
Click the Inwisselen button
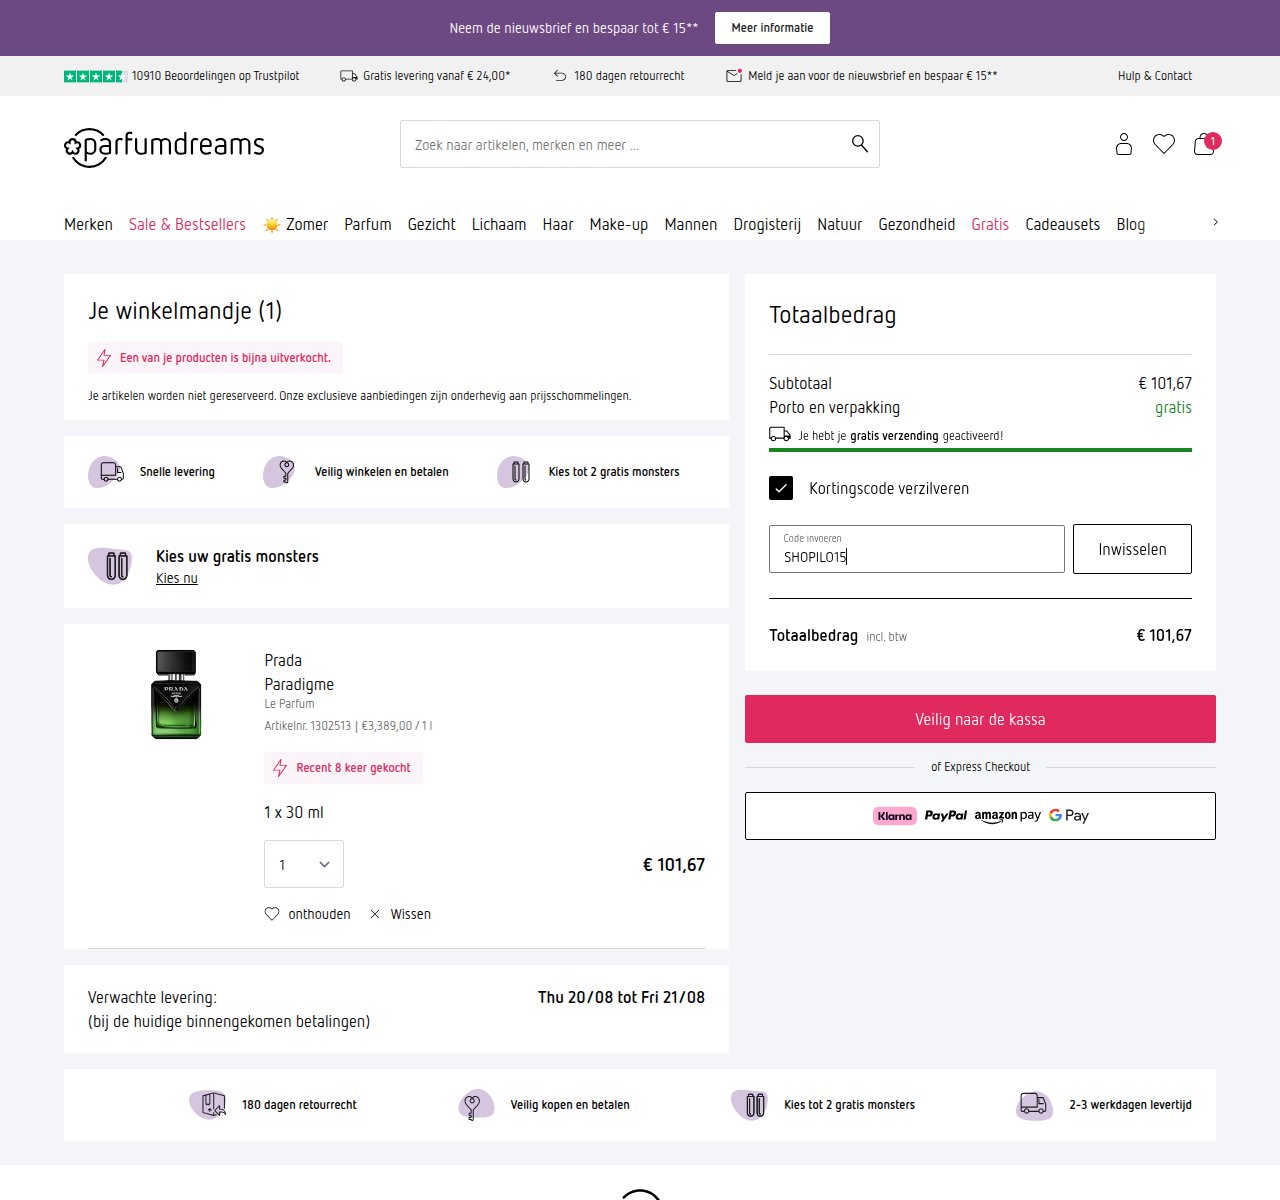pos(1132,549)
